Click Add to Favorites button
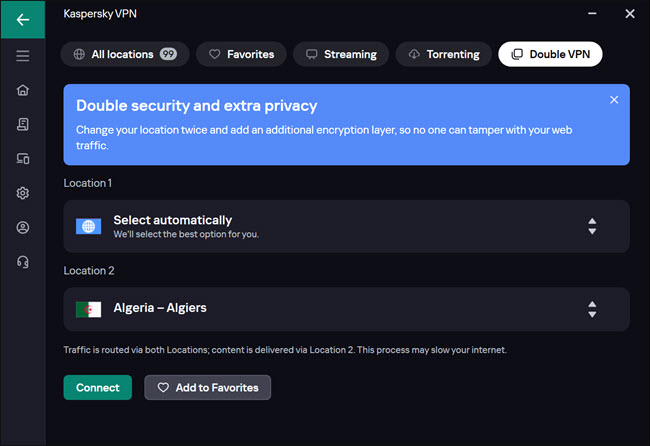Screen dimensions: 650x446 tap(207, 387)
